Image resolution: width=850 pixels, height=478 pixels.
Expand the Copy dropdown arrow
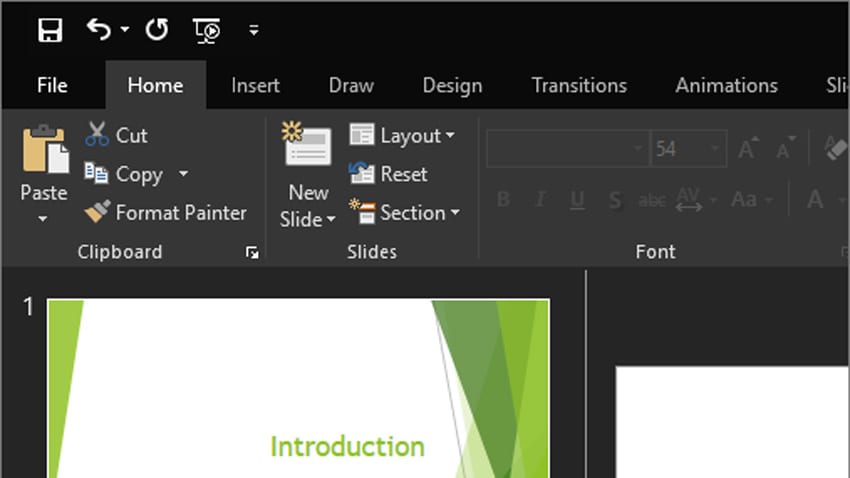183,174
